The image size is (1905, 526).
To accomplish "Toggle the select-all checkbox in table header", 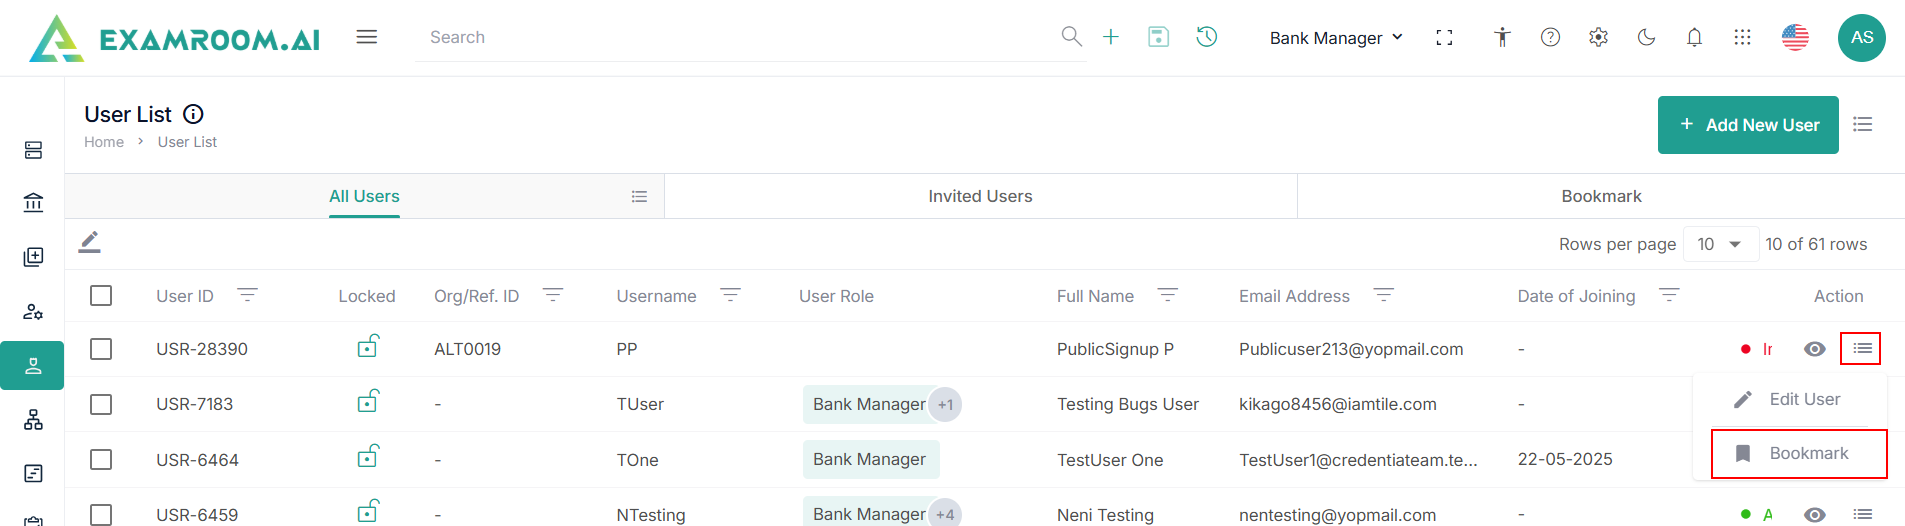I will pyautogui.click(x=101, y=296).
